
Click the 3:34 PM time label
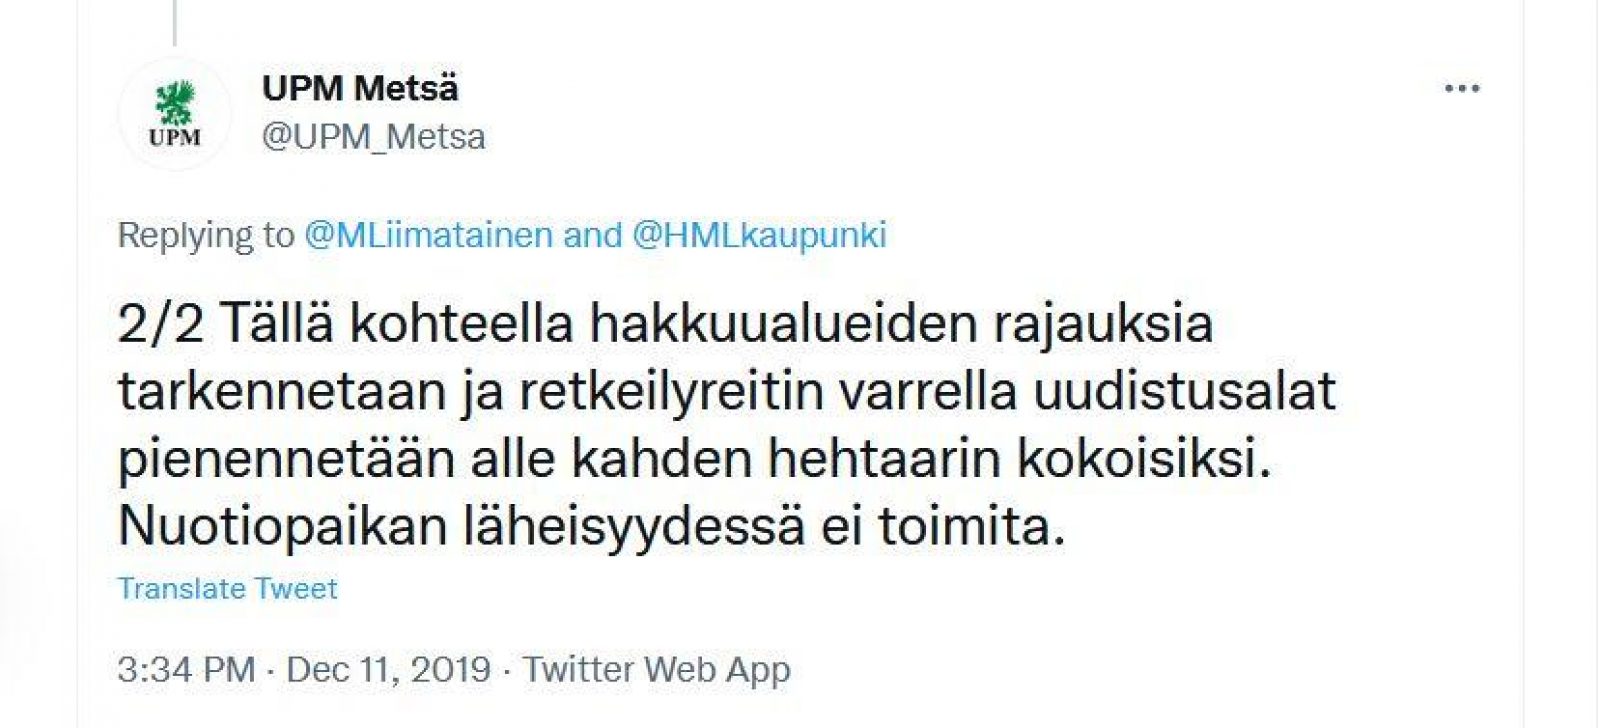(x=180, y=668)
